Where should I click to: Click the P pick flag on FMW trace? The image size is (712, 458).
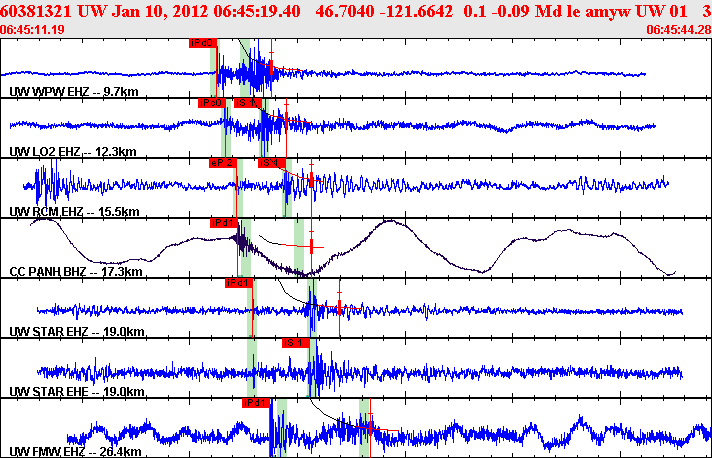255,403
